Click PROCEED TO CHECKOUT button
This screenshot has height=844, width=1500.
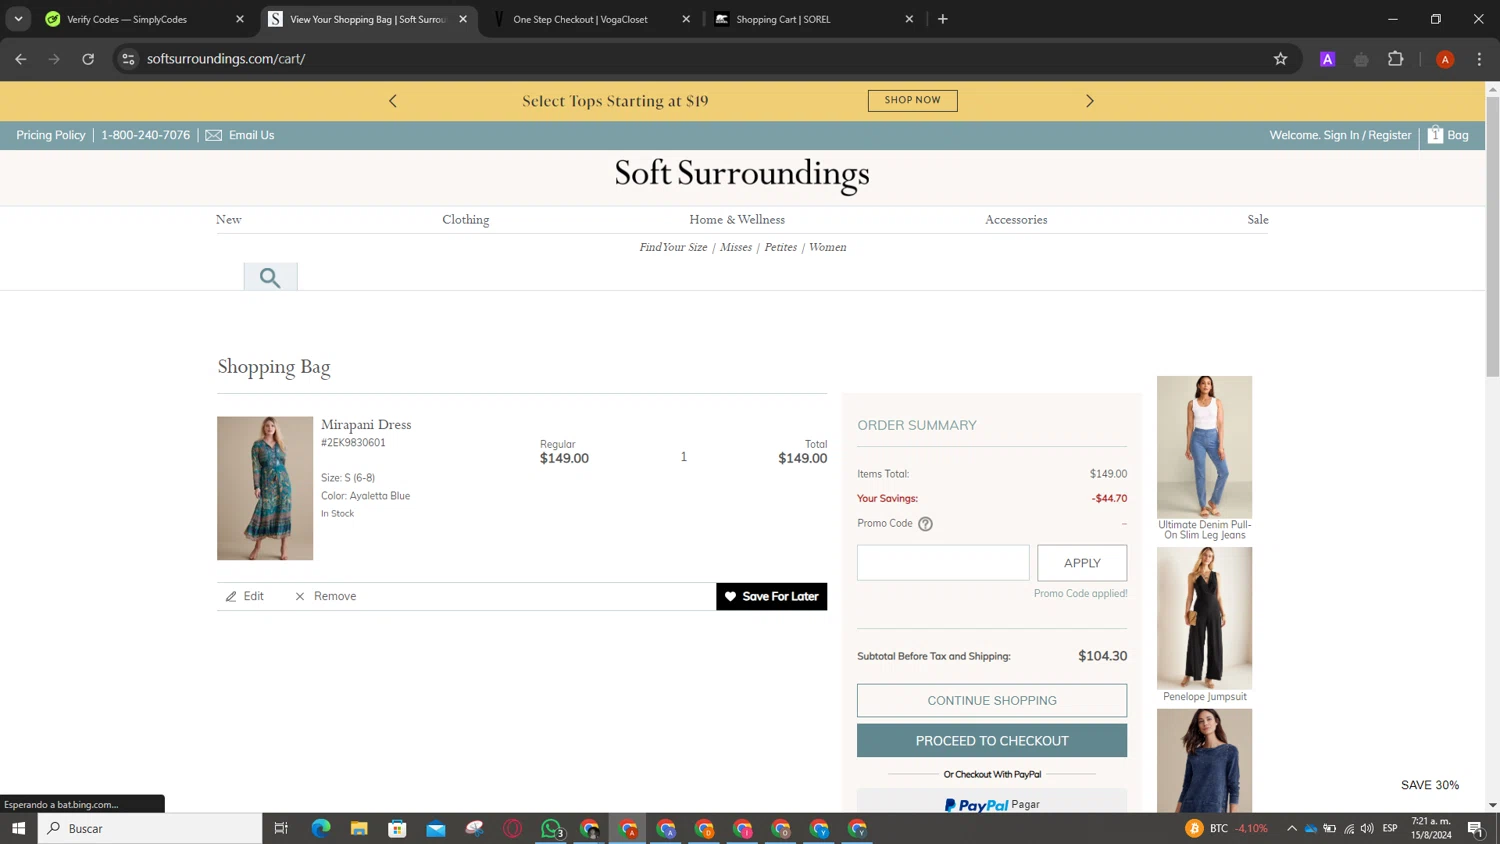point(992,741)
